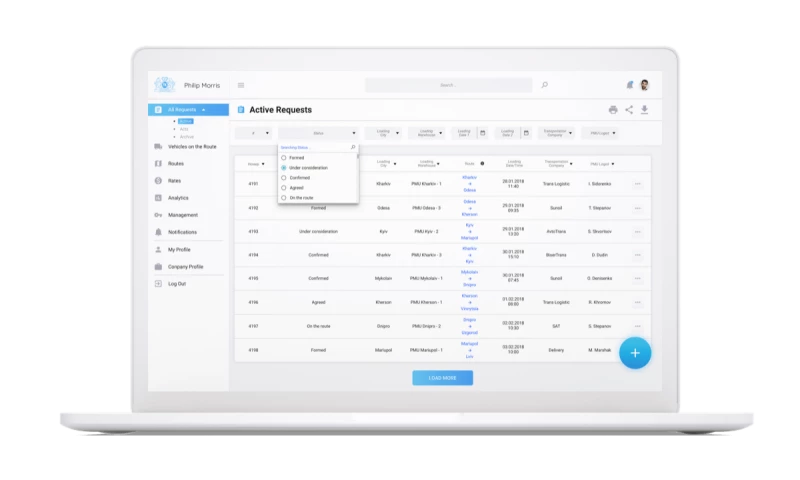Download the Active Requests list
Viewport: 800px width, 480px height.
point(644,110)
